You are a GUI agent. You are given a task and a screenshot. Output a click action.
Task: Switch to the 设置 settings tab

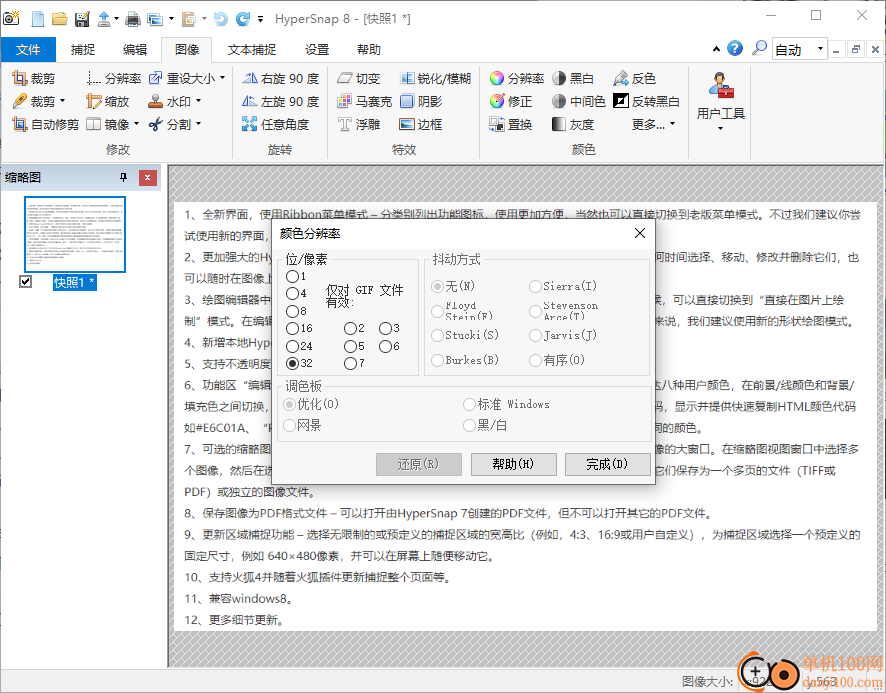tap(316, 50)
